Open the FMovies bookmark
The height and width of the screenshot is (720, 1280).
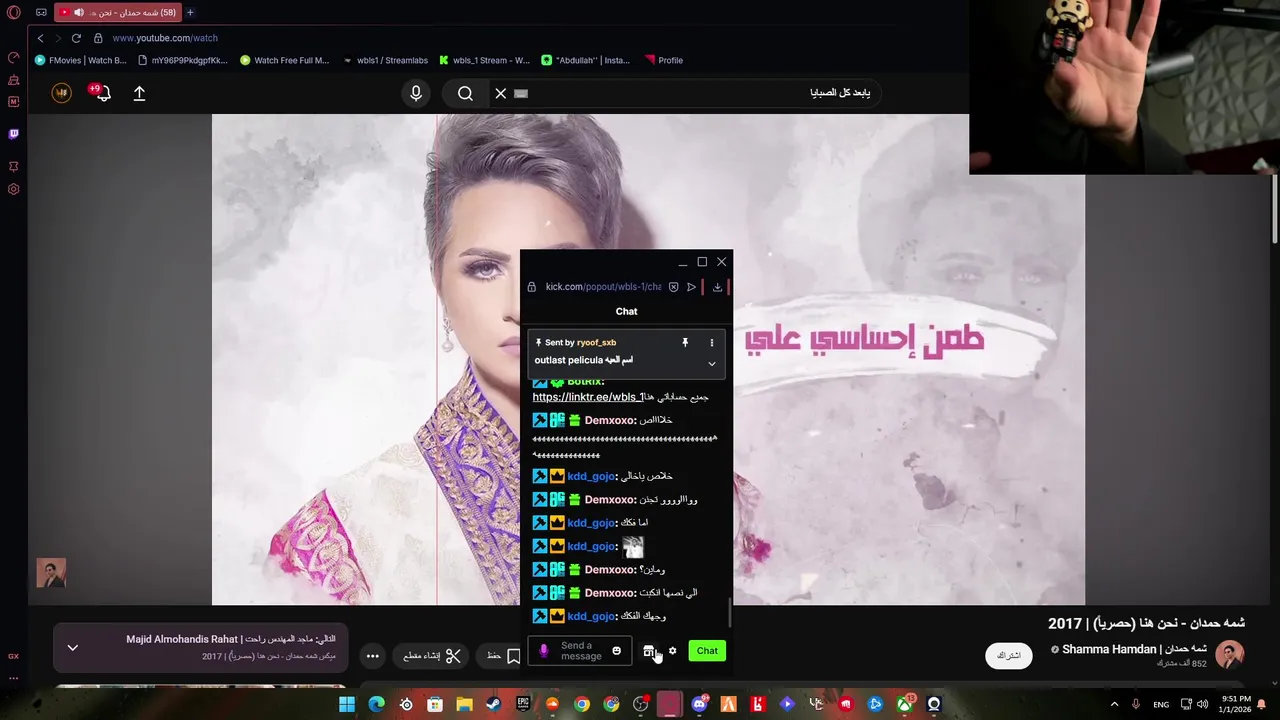pyautogui.click(x=80, y=60)
